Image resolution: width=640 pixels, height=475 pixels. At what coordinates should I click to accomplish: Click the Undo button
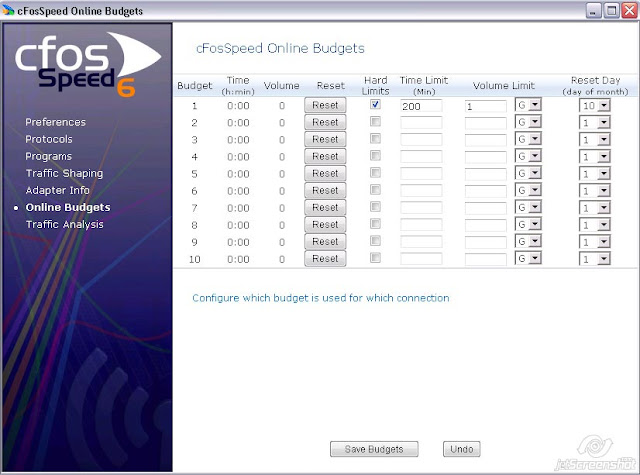[x=462, y=449]
